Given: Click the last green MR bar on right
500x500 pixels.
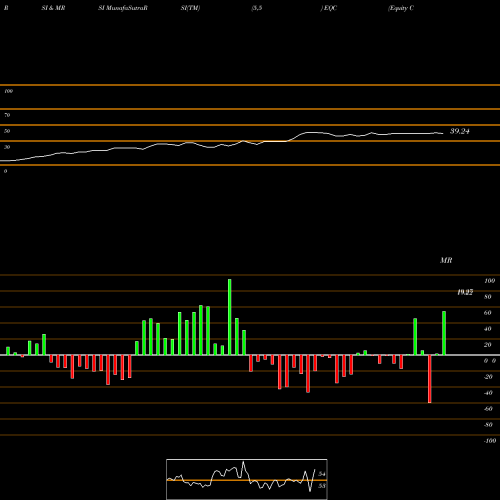Looking at the screenshot, I should point(444,333).
